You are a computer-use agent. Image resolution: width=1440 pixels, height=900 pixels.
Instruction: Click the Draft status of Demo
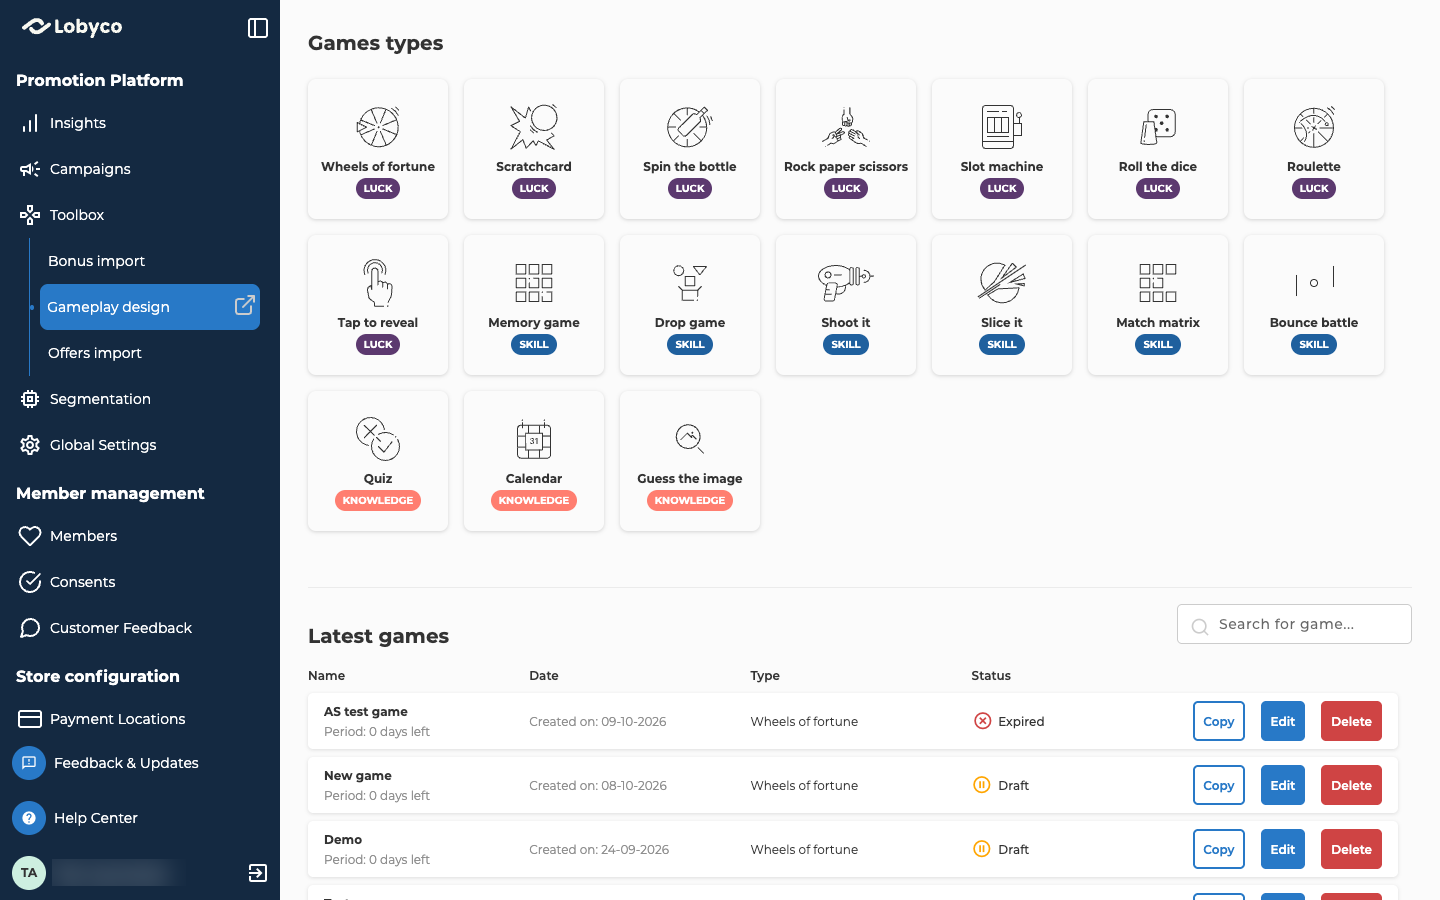pyautogui.click(x=1001, y=849)
